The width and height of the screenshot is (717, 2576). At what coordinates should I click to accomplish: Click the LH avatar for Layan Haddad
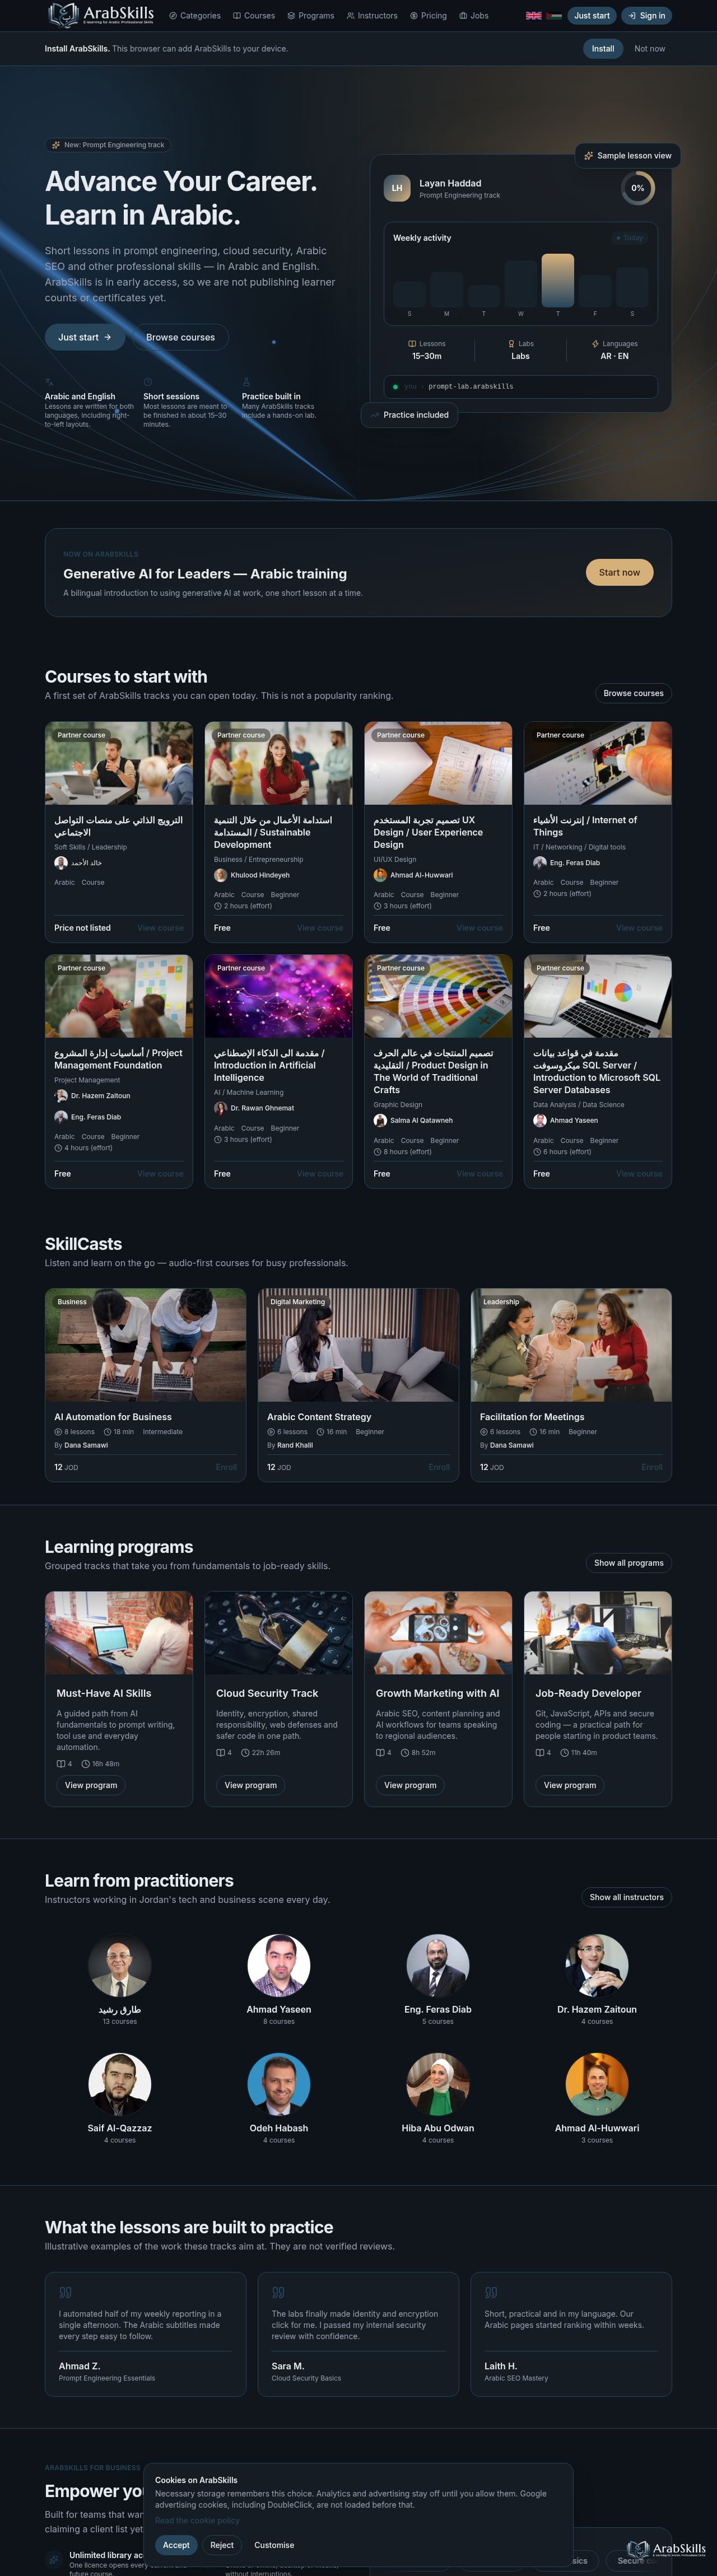397,188
